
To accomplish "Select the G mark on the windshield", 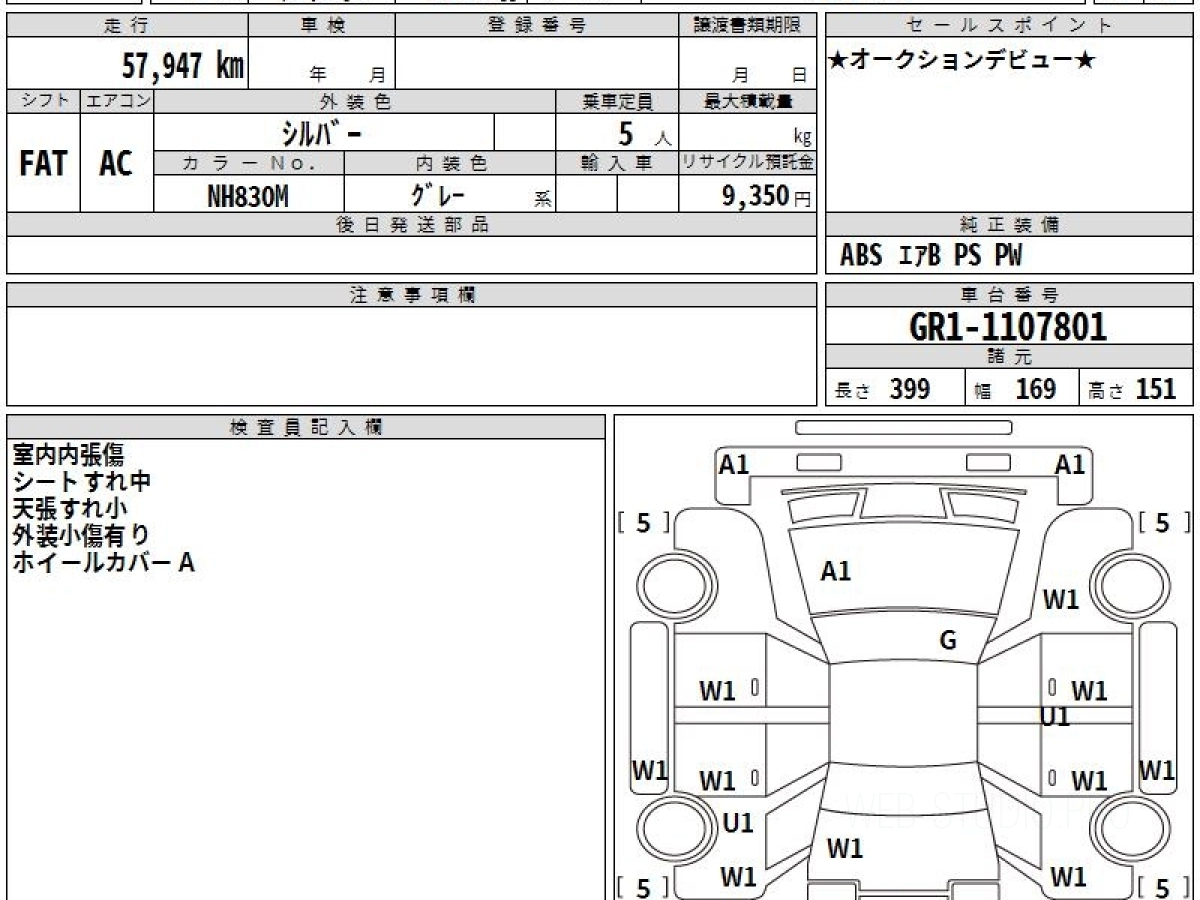I will coord(947,642).
